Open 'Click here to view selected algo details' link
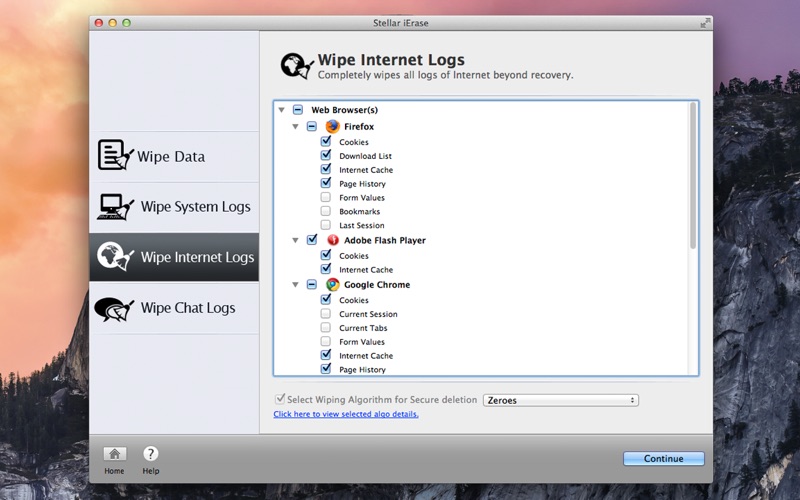800x500 pixels. tap(346, 414)
